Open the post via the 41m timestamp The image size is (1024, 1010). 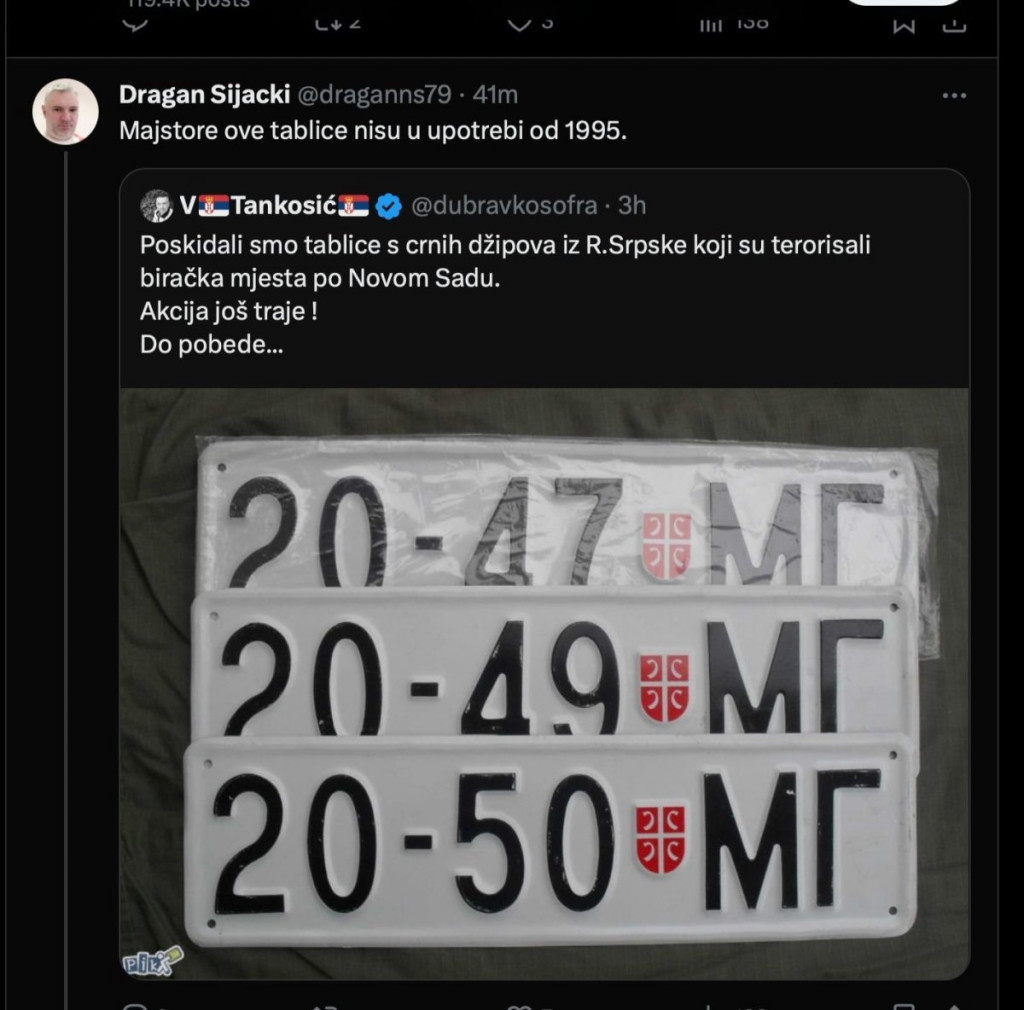pos(495,95)
